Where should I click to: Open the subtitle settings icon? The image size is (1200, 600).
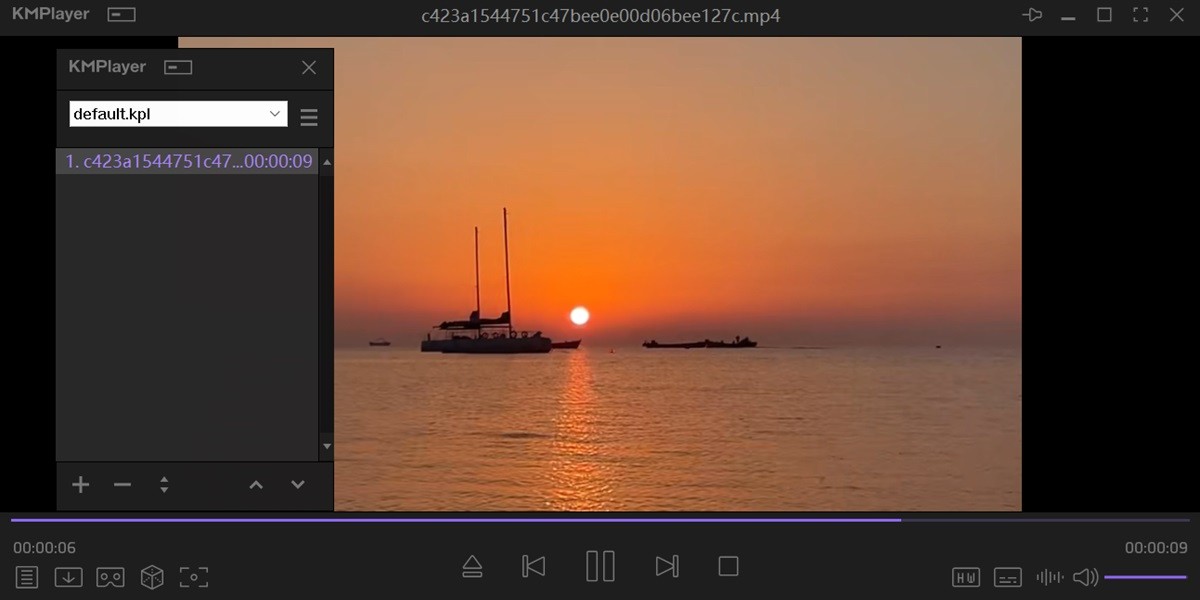click(x=1006, y=577)
